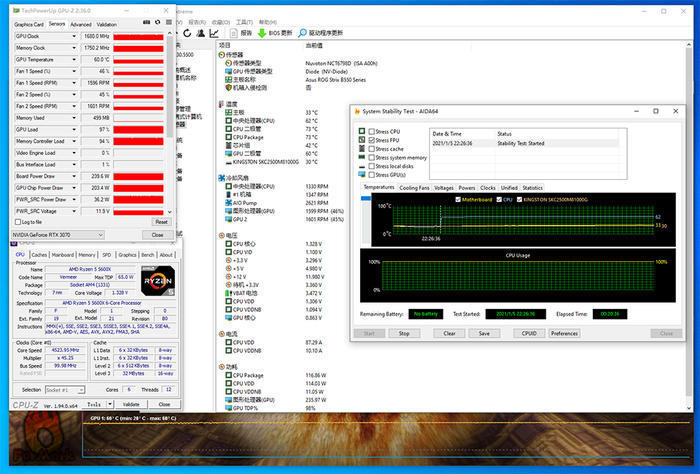Viewport: 700px width, 474px height.
Task: Open the CPU-Z Socket #1 selection dropdown
Action: coord(65,390)
